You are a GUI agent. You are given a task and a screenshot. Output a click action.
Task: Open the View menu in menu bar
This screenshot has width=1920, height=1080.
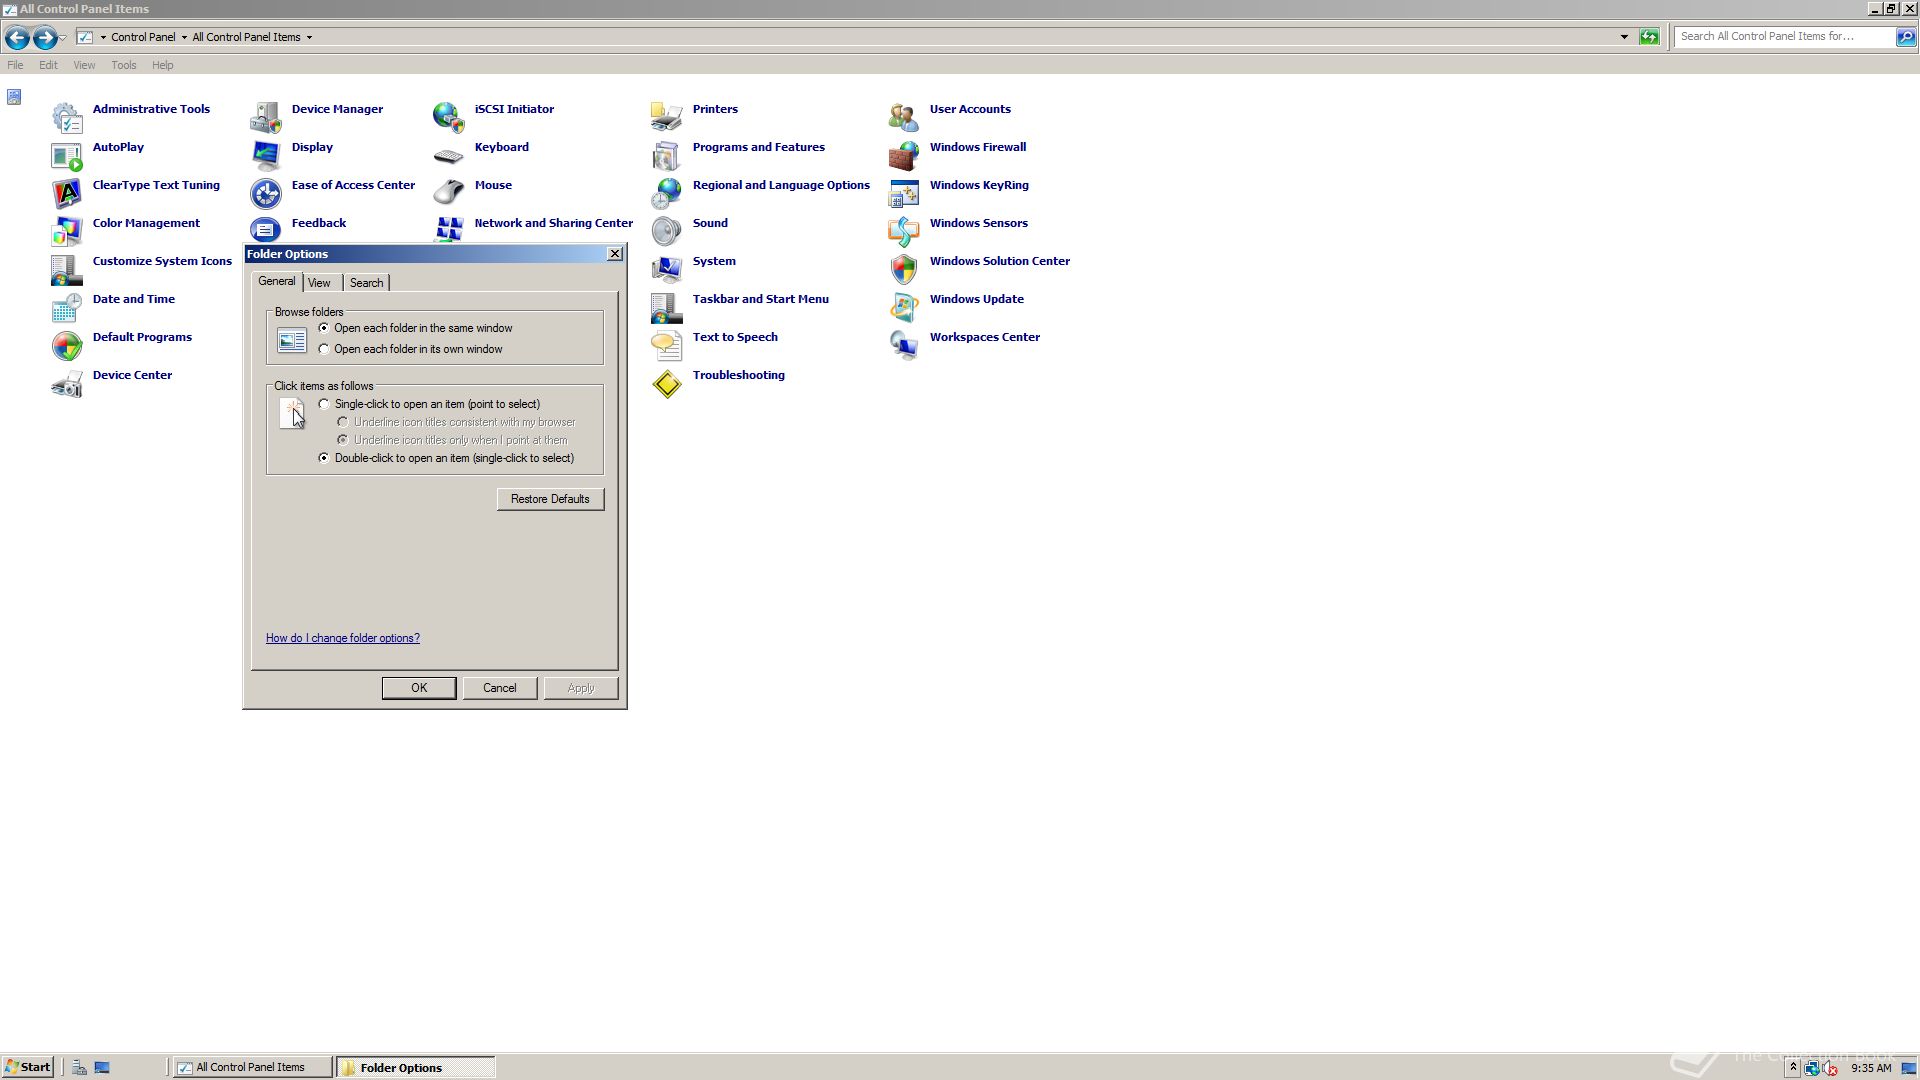[x=84, y=65]
